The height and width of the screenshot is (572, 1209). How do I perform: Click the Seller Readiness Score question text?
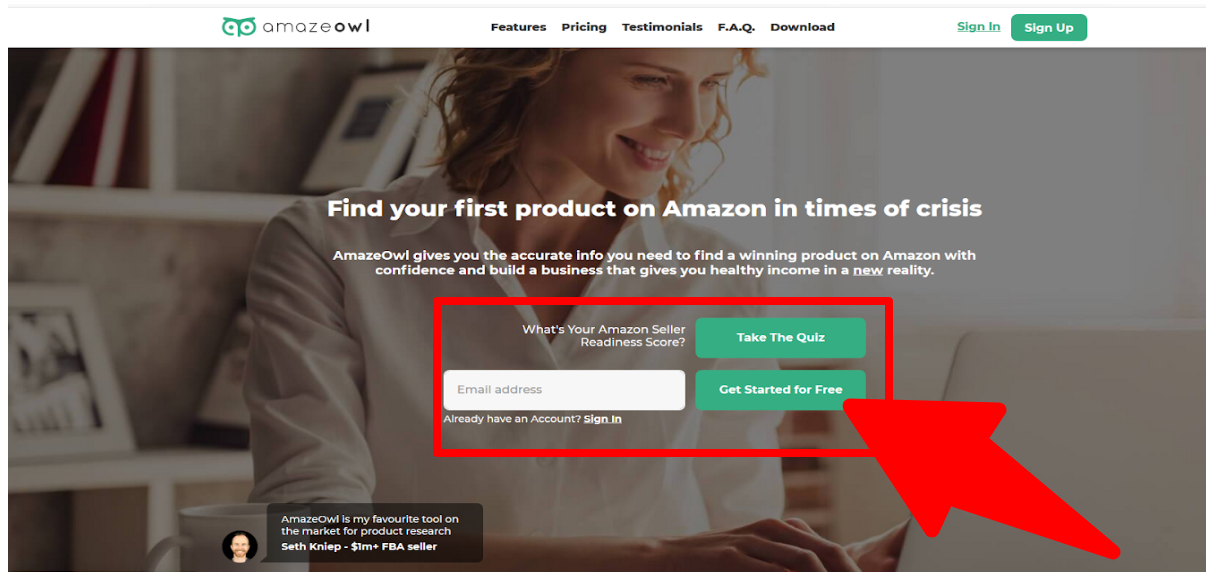(x=604, y=336)
